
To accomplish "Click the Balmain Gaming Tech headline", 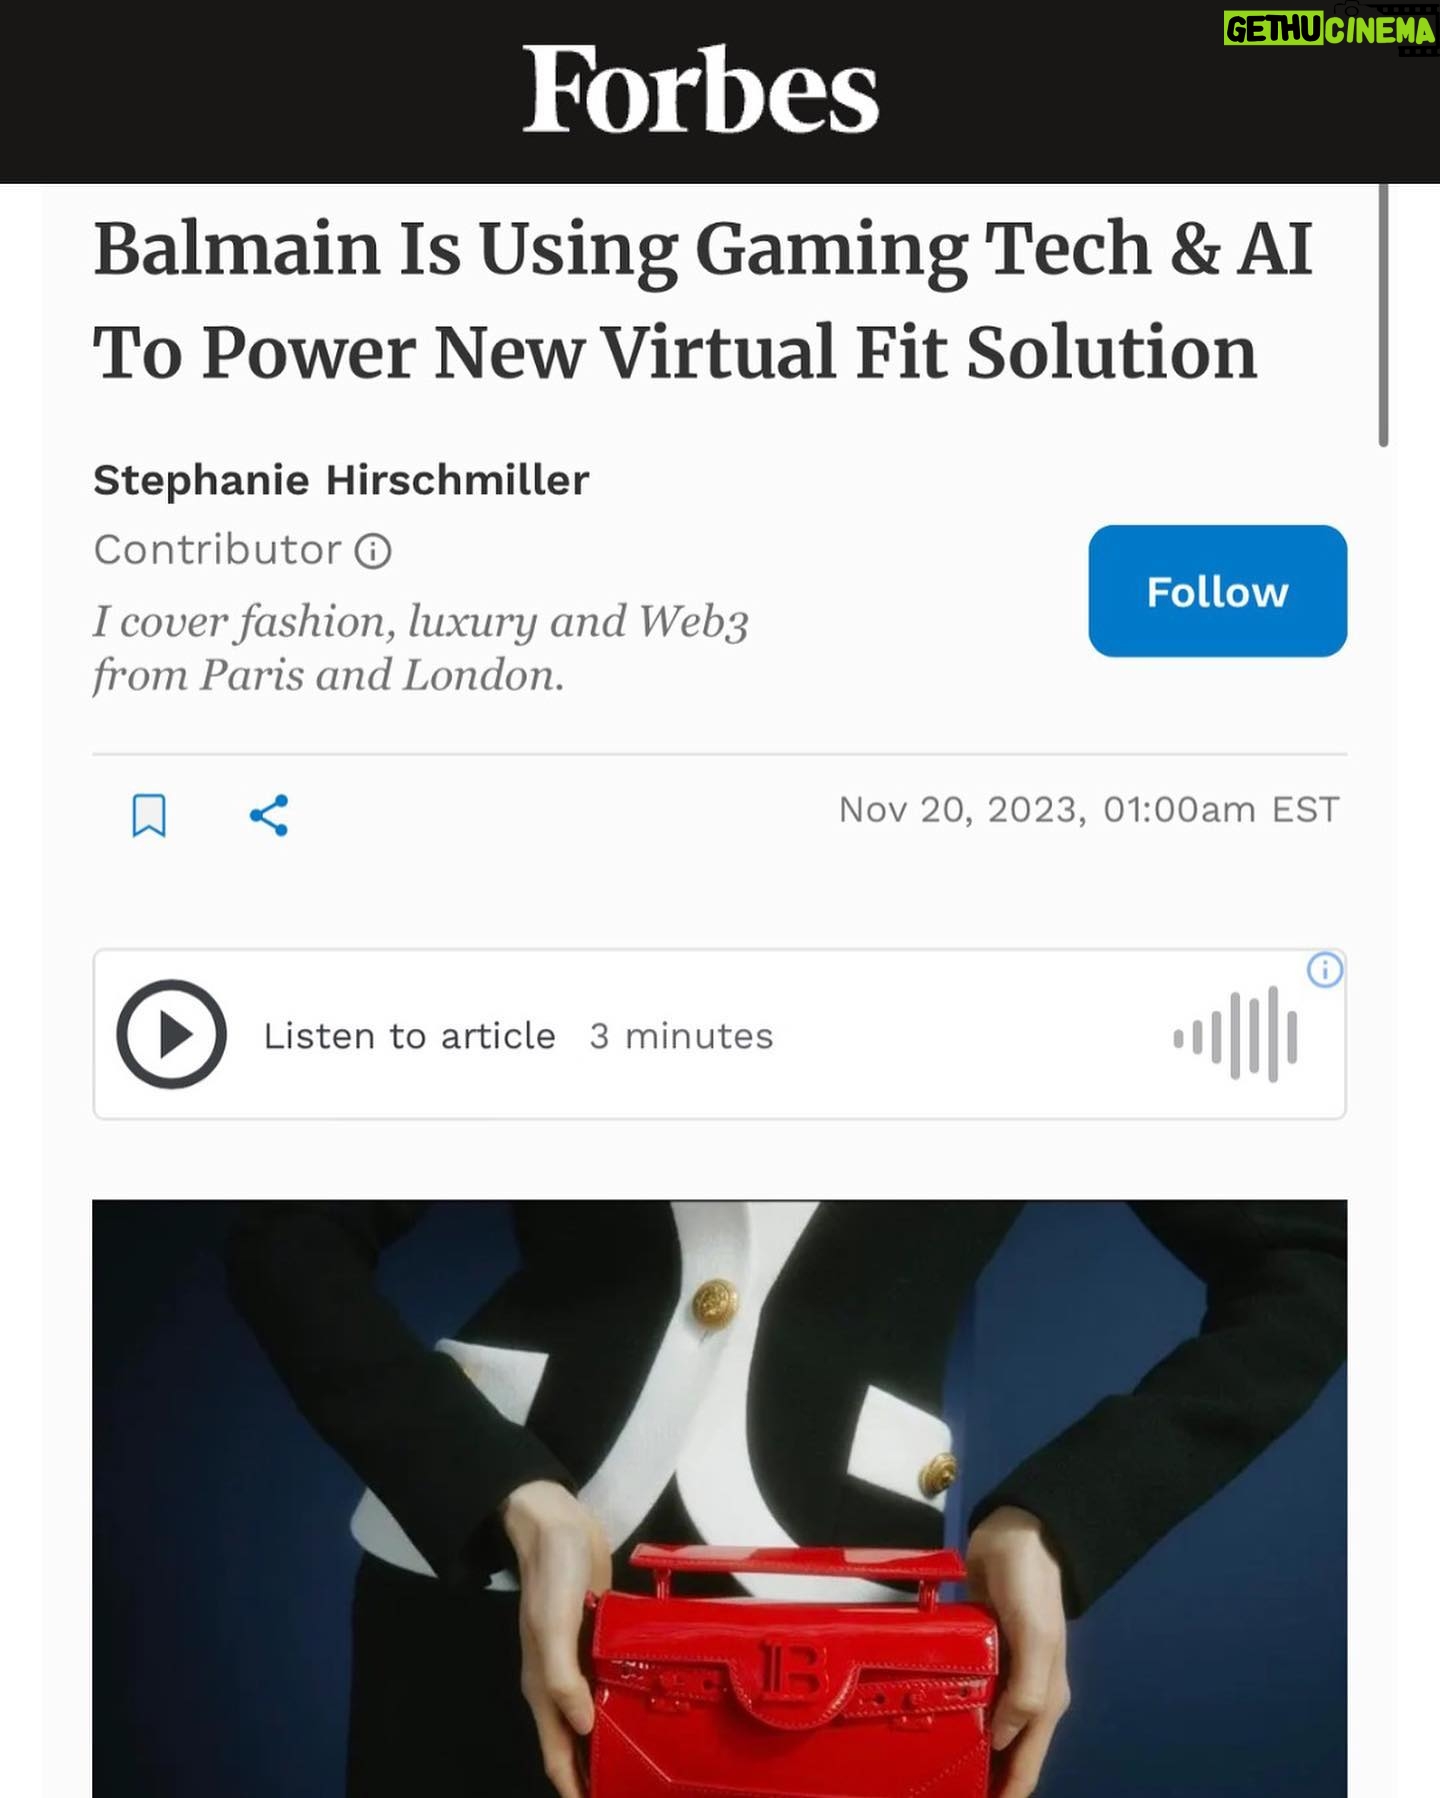I will (702, 300).
